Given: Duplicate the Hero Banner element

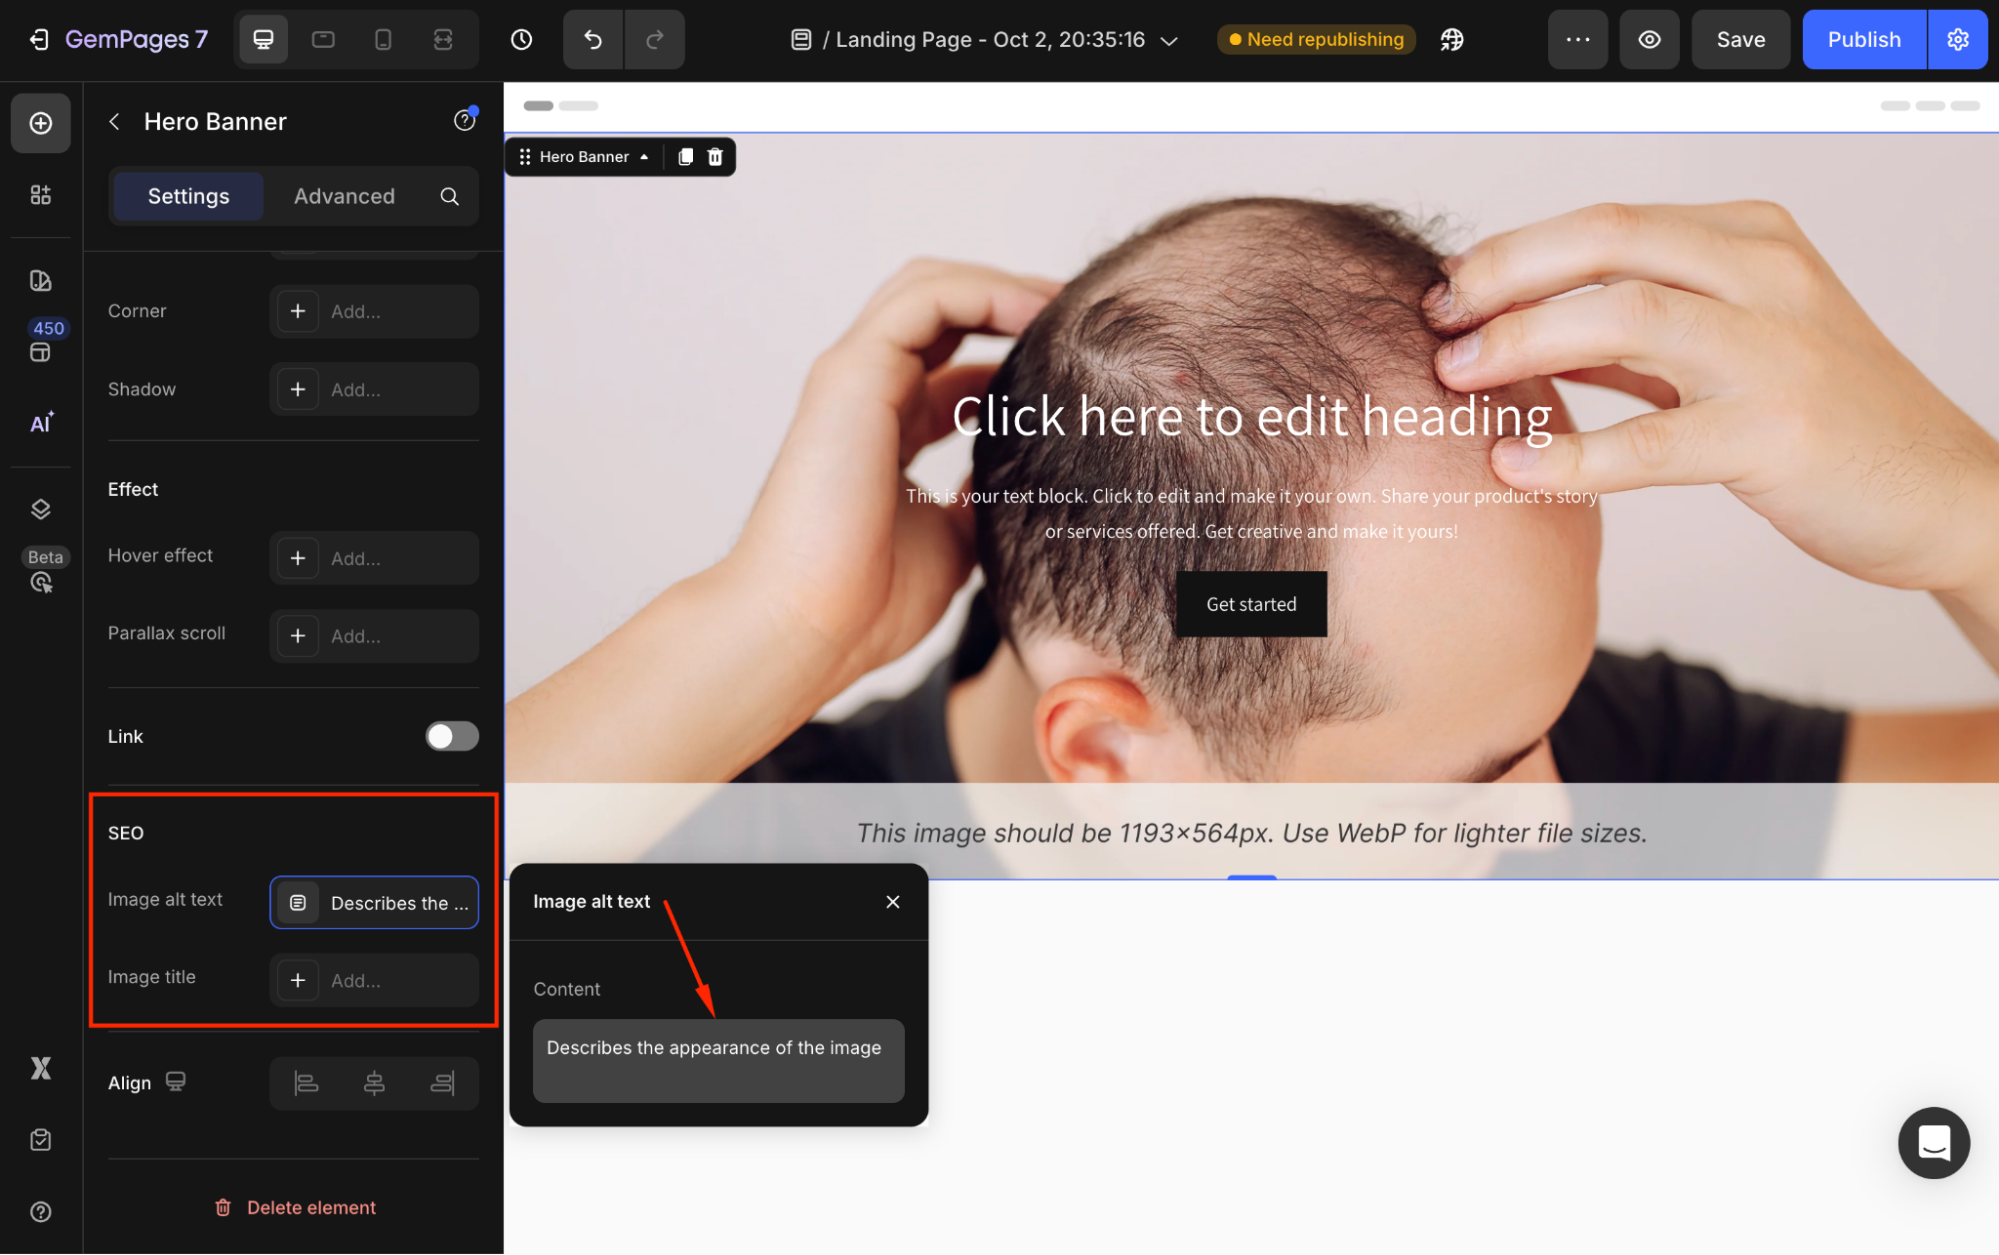Looking at the screenshot, I should 685,157.
